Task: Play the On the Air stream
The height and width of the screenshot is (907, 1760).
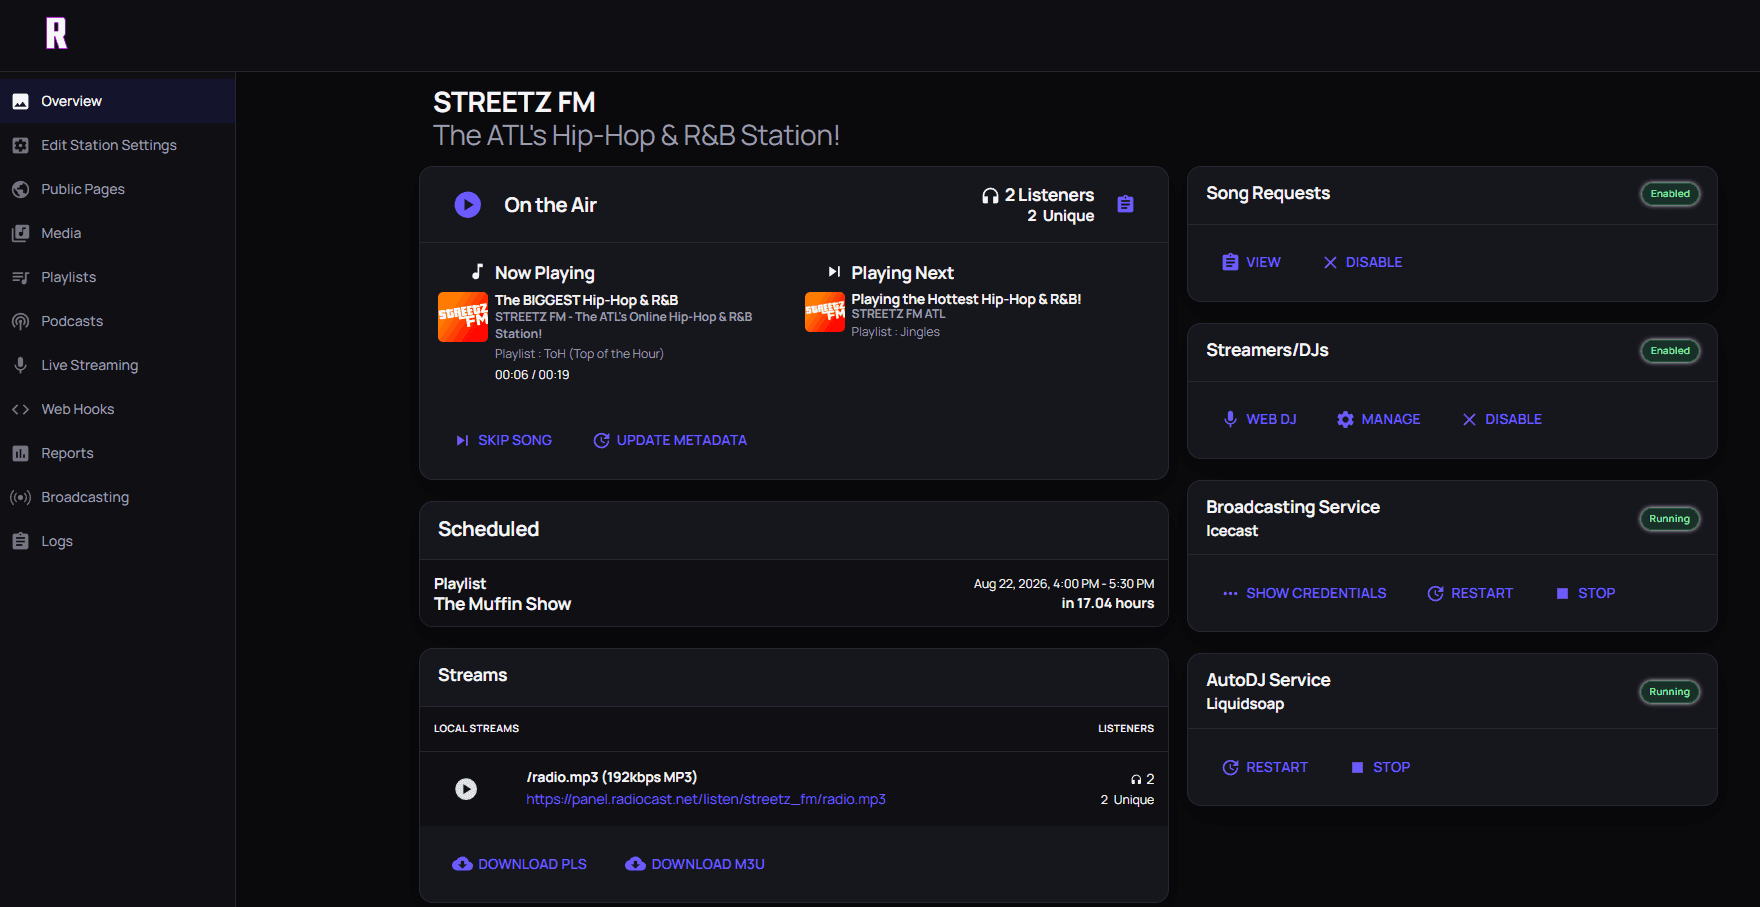Action: tap(468, 205)
